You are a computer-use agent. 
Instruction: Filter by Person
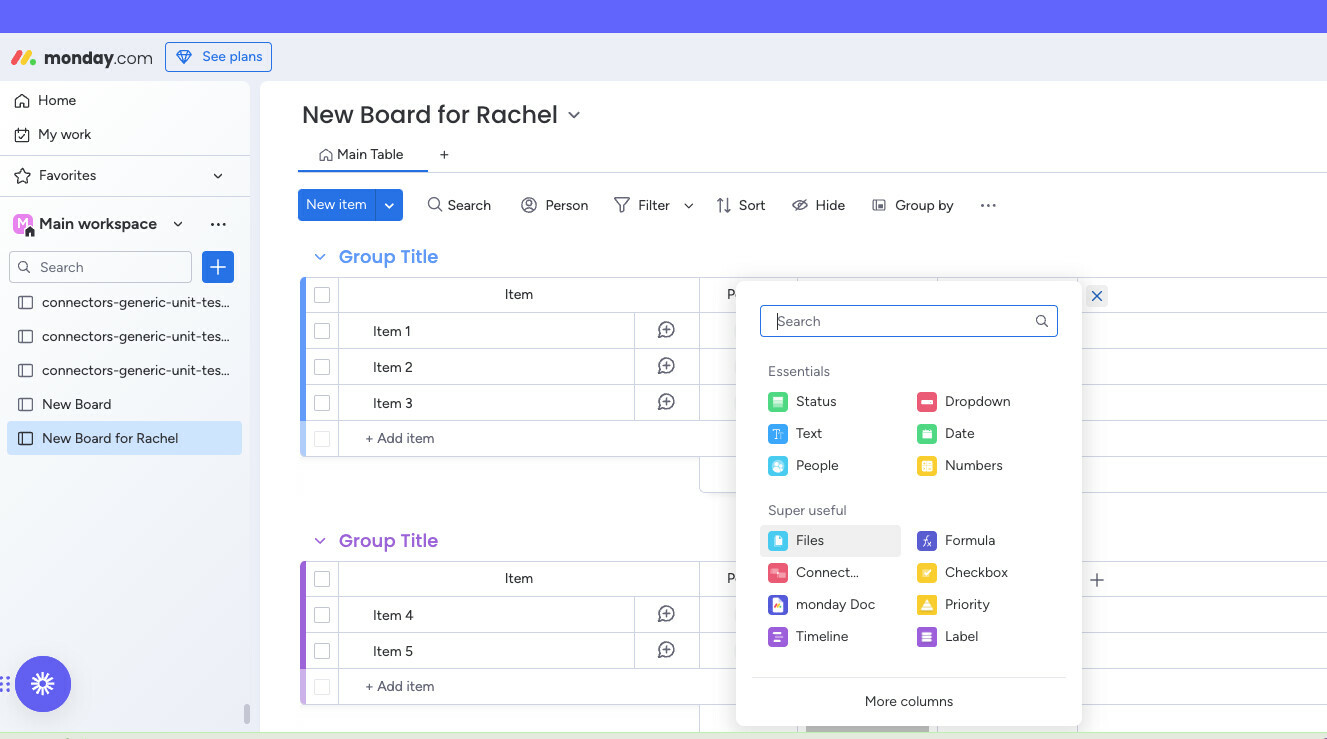(554, 205)
